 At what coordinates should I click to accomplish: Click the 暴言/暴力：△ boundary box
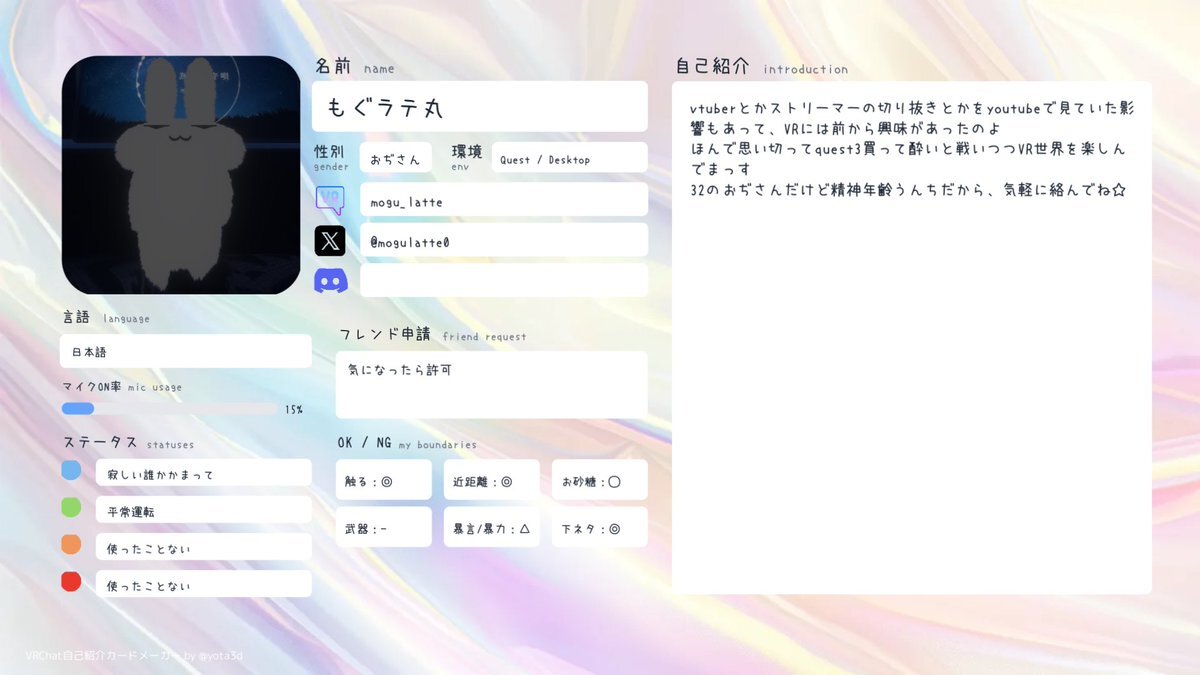pos(492,527)
